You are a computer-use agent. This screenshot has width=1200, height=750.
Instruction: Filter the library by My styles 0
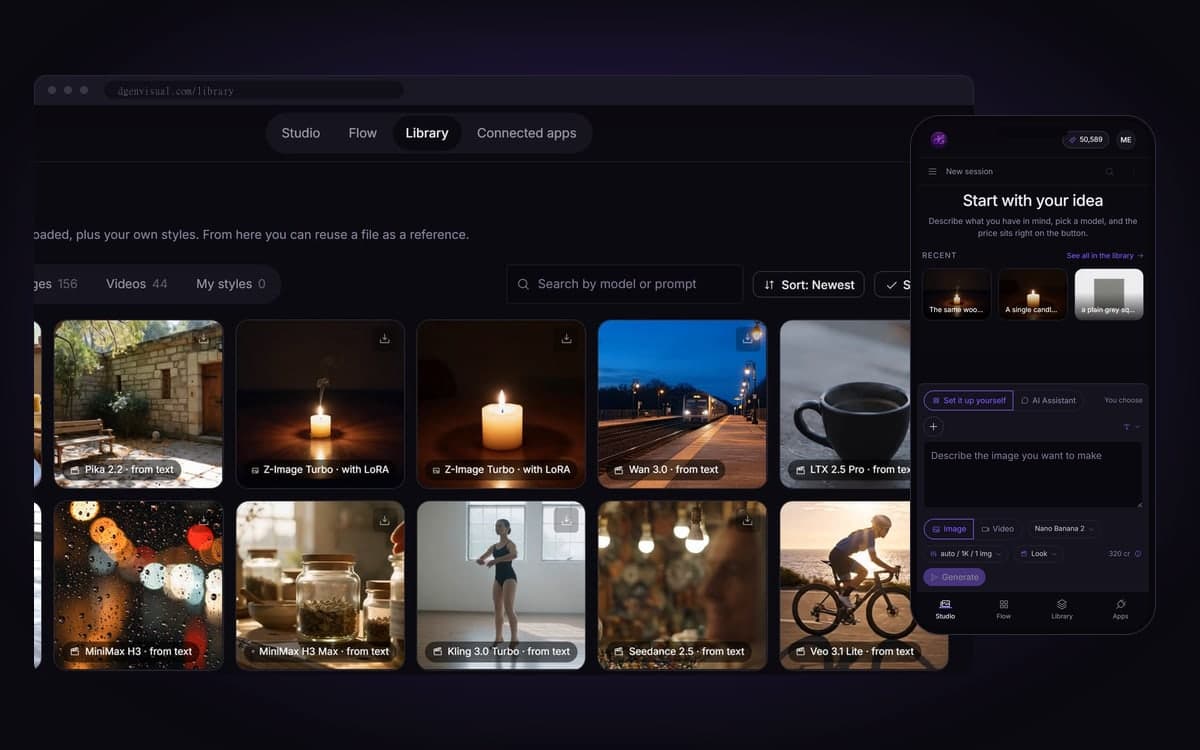coord(231,284)
